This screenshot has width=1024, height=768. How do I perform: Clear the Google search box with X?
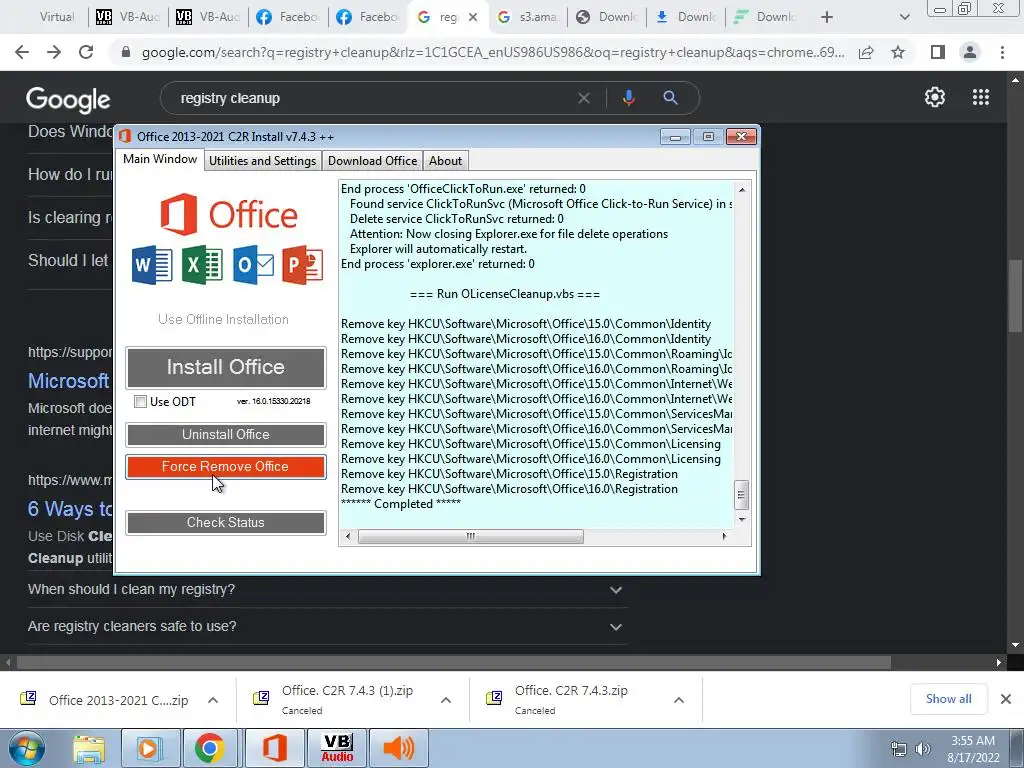584,98
